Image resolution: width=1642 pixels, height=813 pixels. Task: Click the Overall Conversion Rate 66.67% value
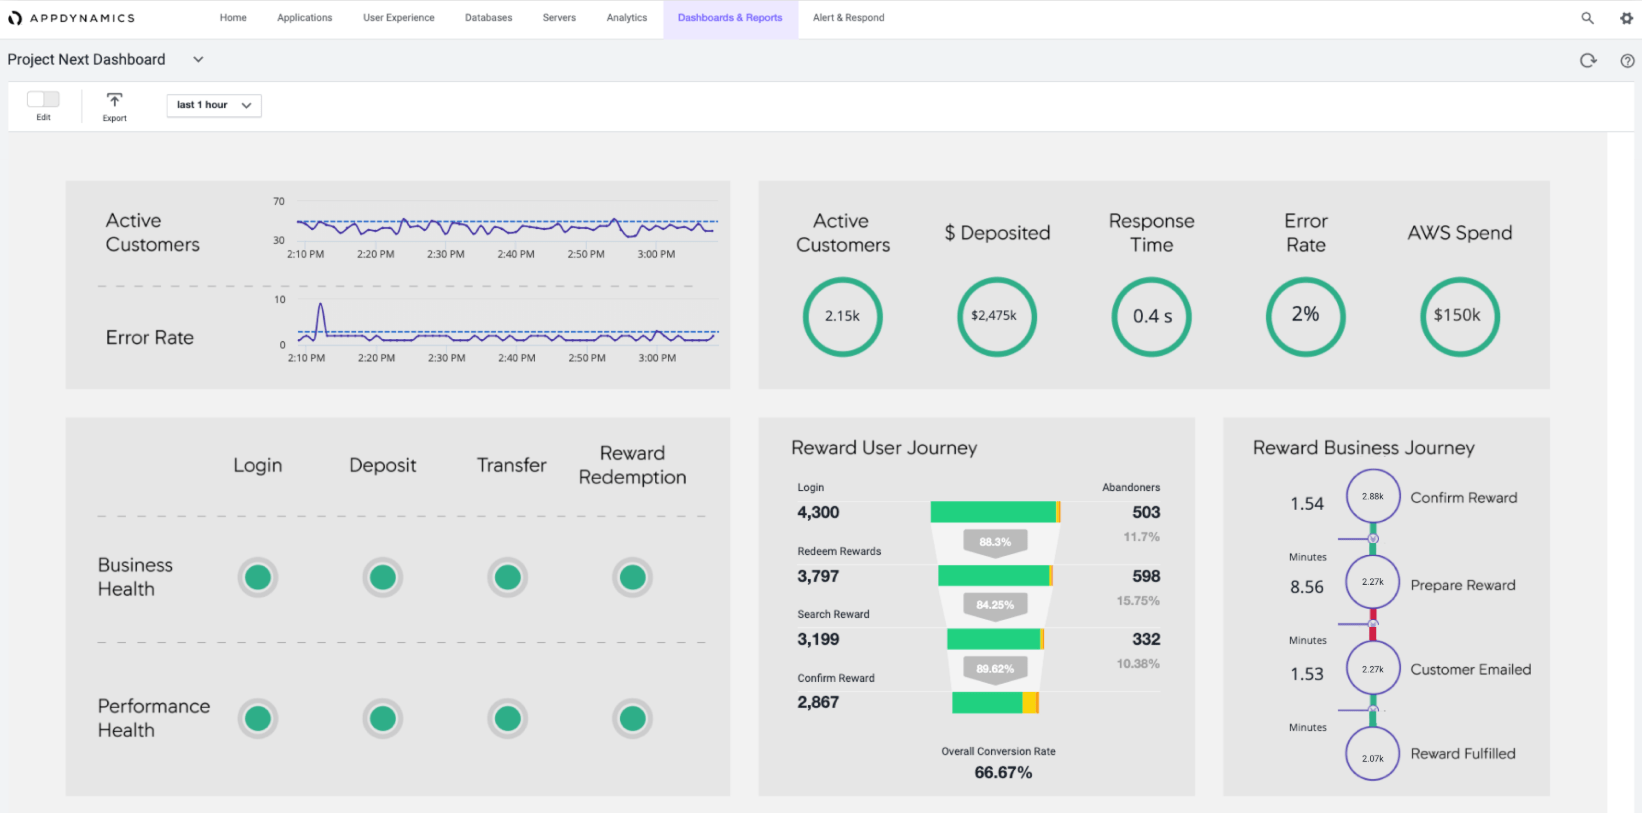click(1003, 773)
